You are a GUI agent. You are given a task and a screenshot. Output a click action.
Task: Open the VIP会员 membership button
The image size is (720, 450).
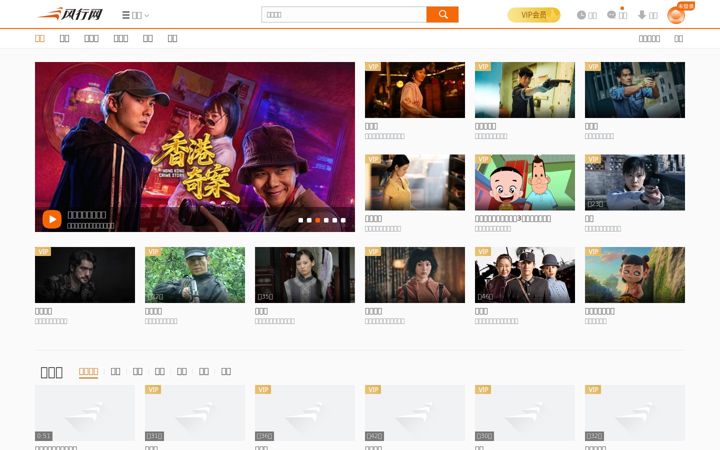(x=534, y=15)
